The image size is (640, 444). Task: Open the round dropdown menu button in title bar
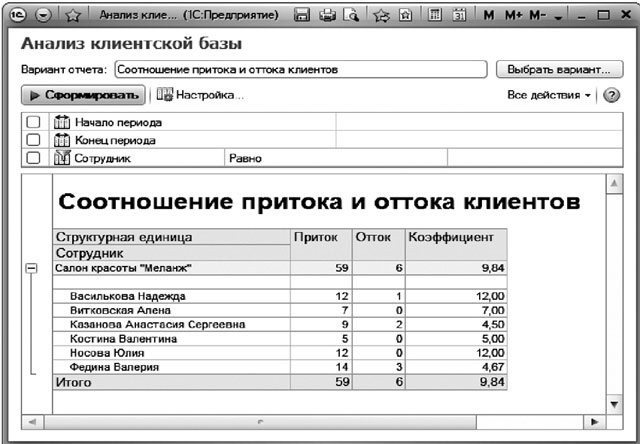pos(43,16)
